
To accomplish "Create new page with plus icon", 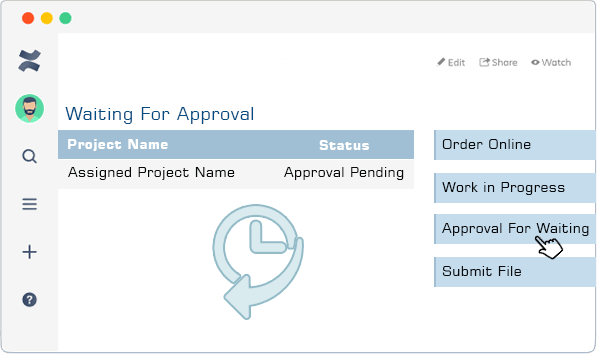I will [29, 252].
